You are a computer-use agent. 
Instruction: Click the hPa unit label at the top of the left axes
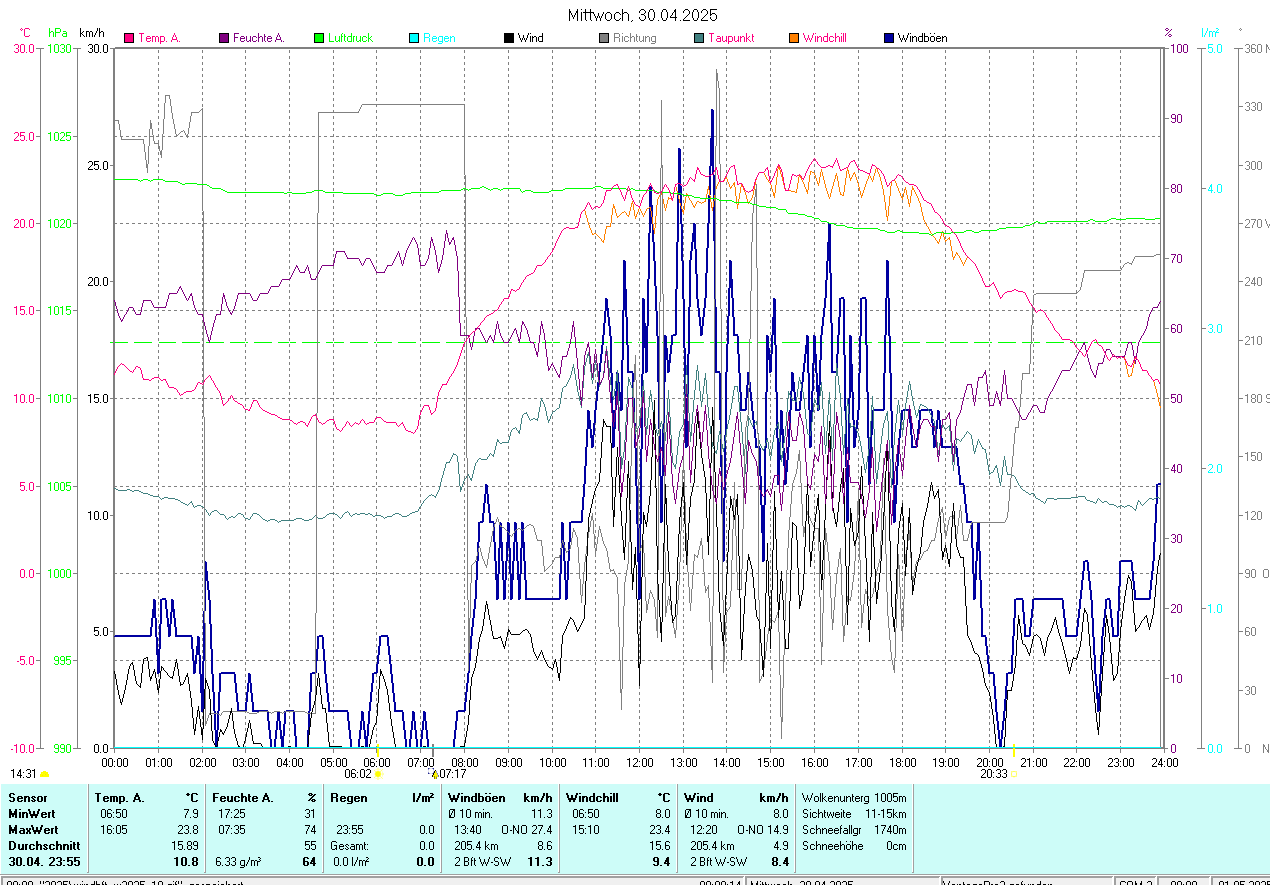58,33
